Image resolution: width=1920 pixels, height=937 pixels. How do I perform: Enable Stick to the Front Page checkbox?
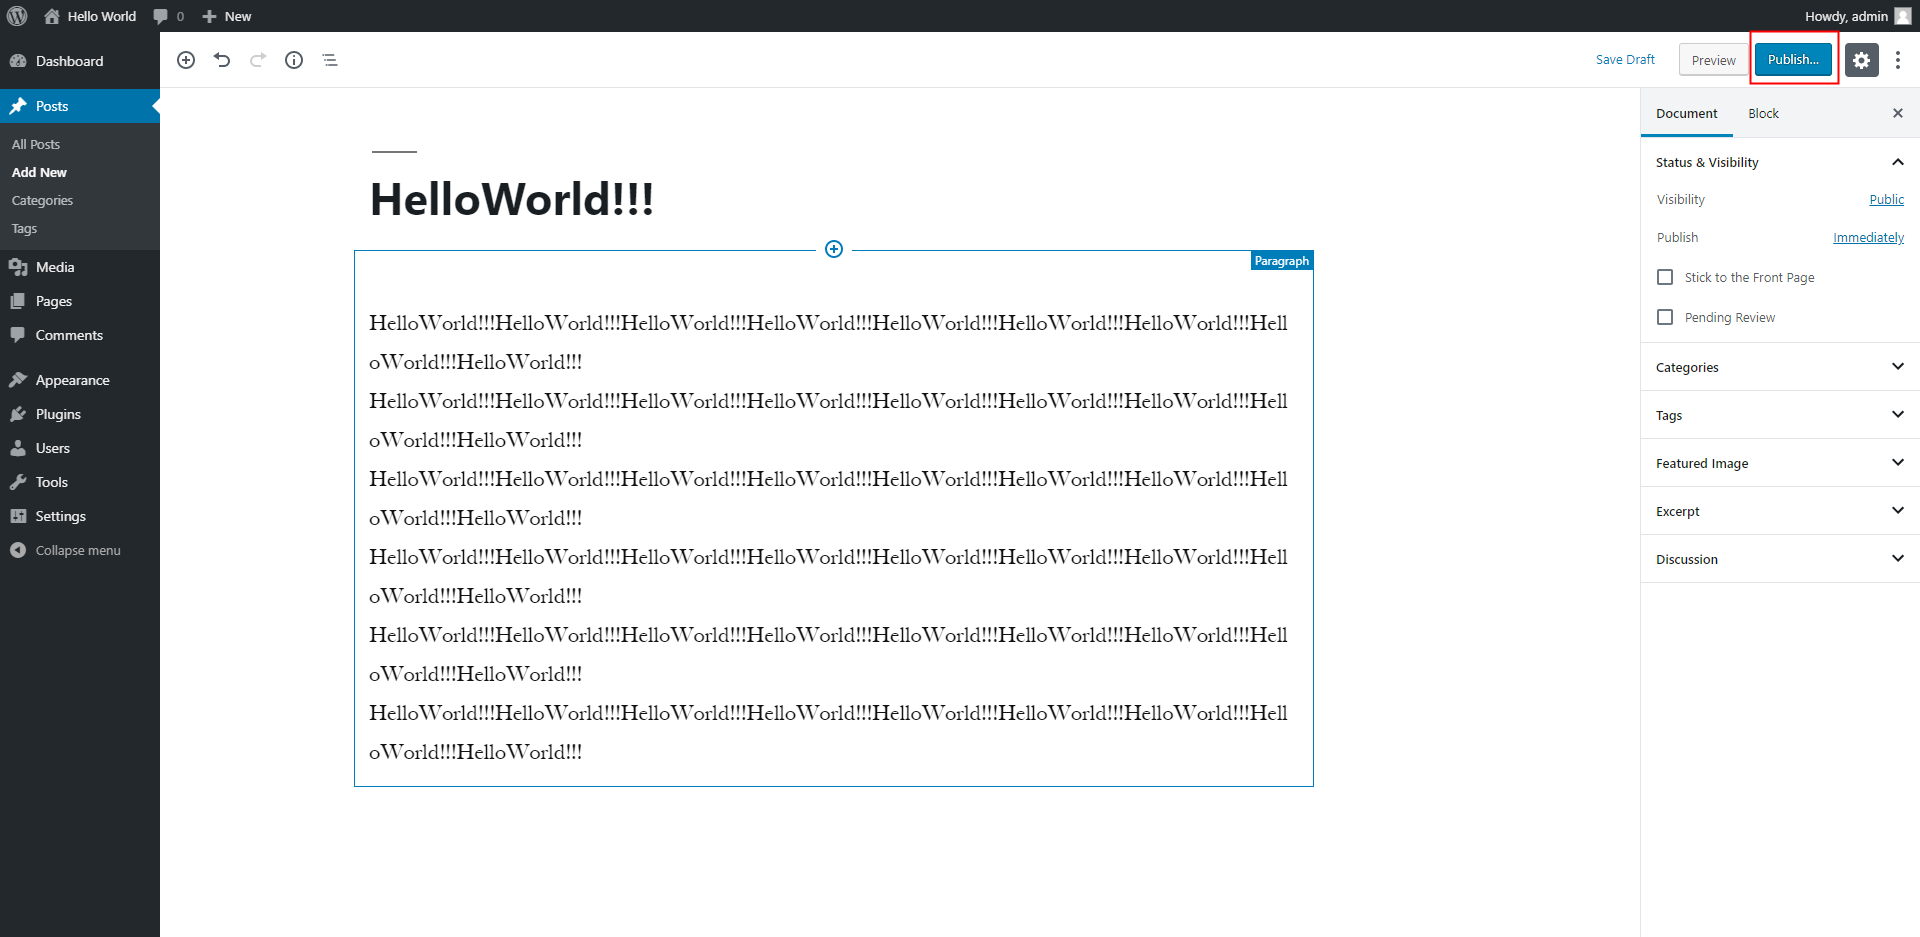pos(1665,277)
